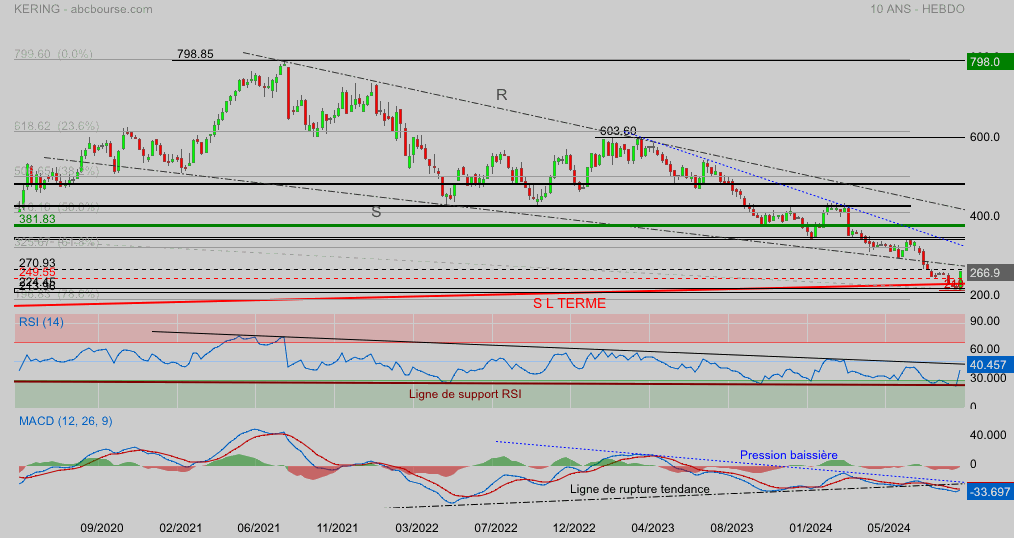Click the R resistance line label
1014x538 pixels.
click(x=501, y=95)
